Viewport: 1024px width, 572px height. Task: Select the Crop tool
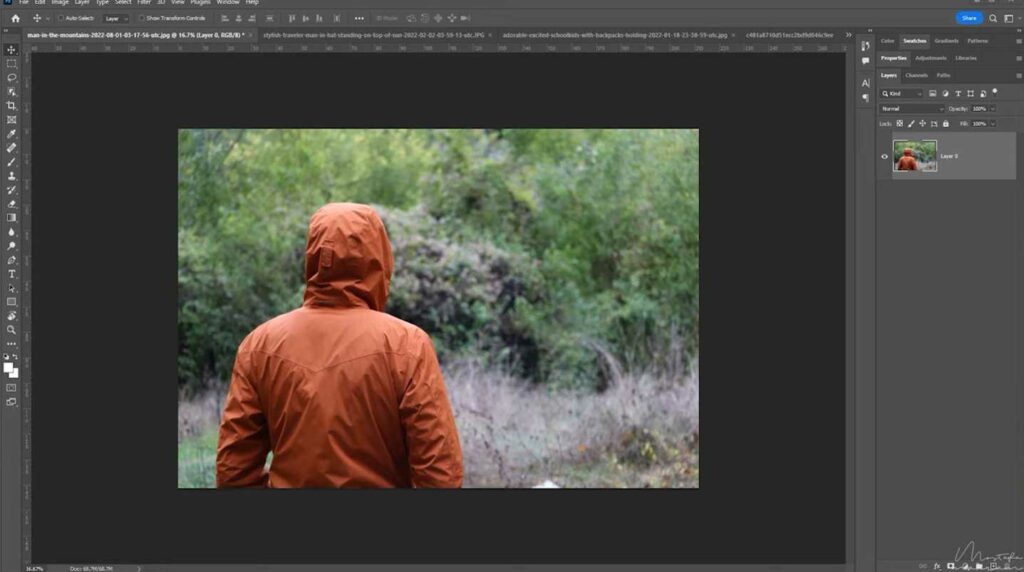pos(11,106)
